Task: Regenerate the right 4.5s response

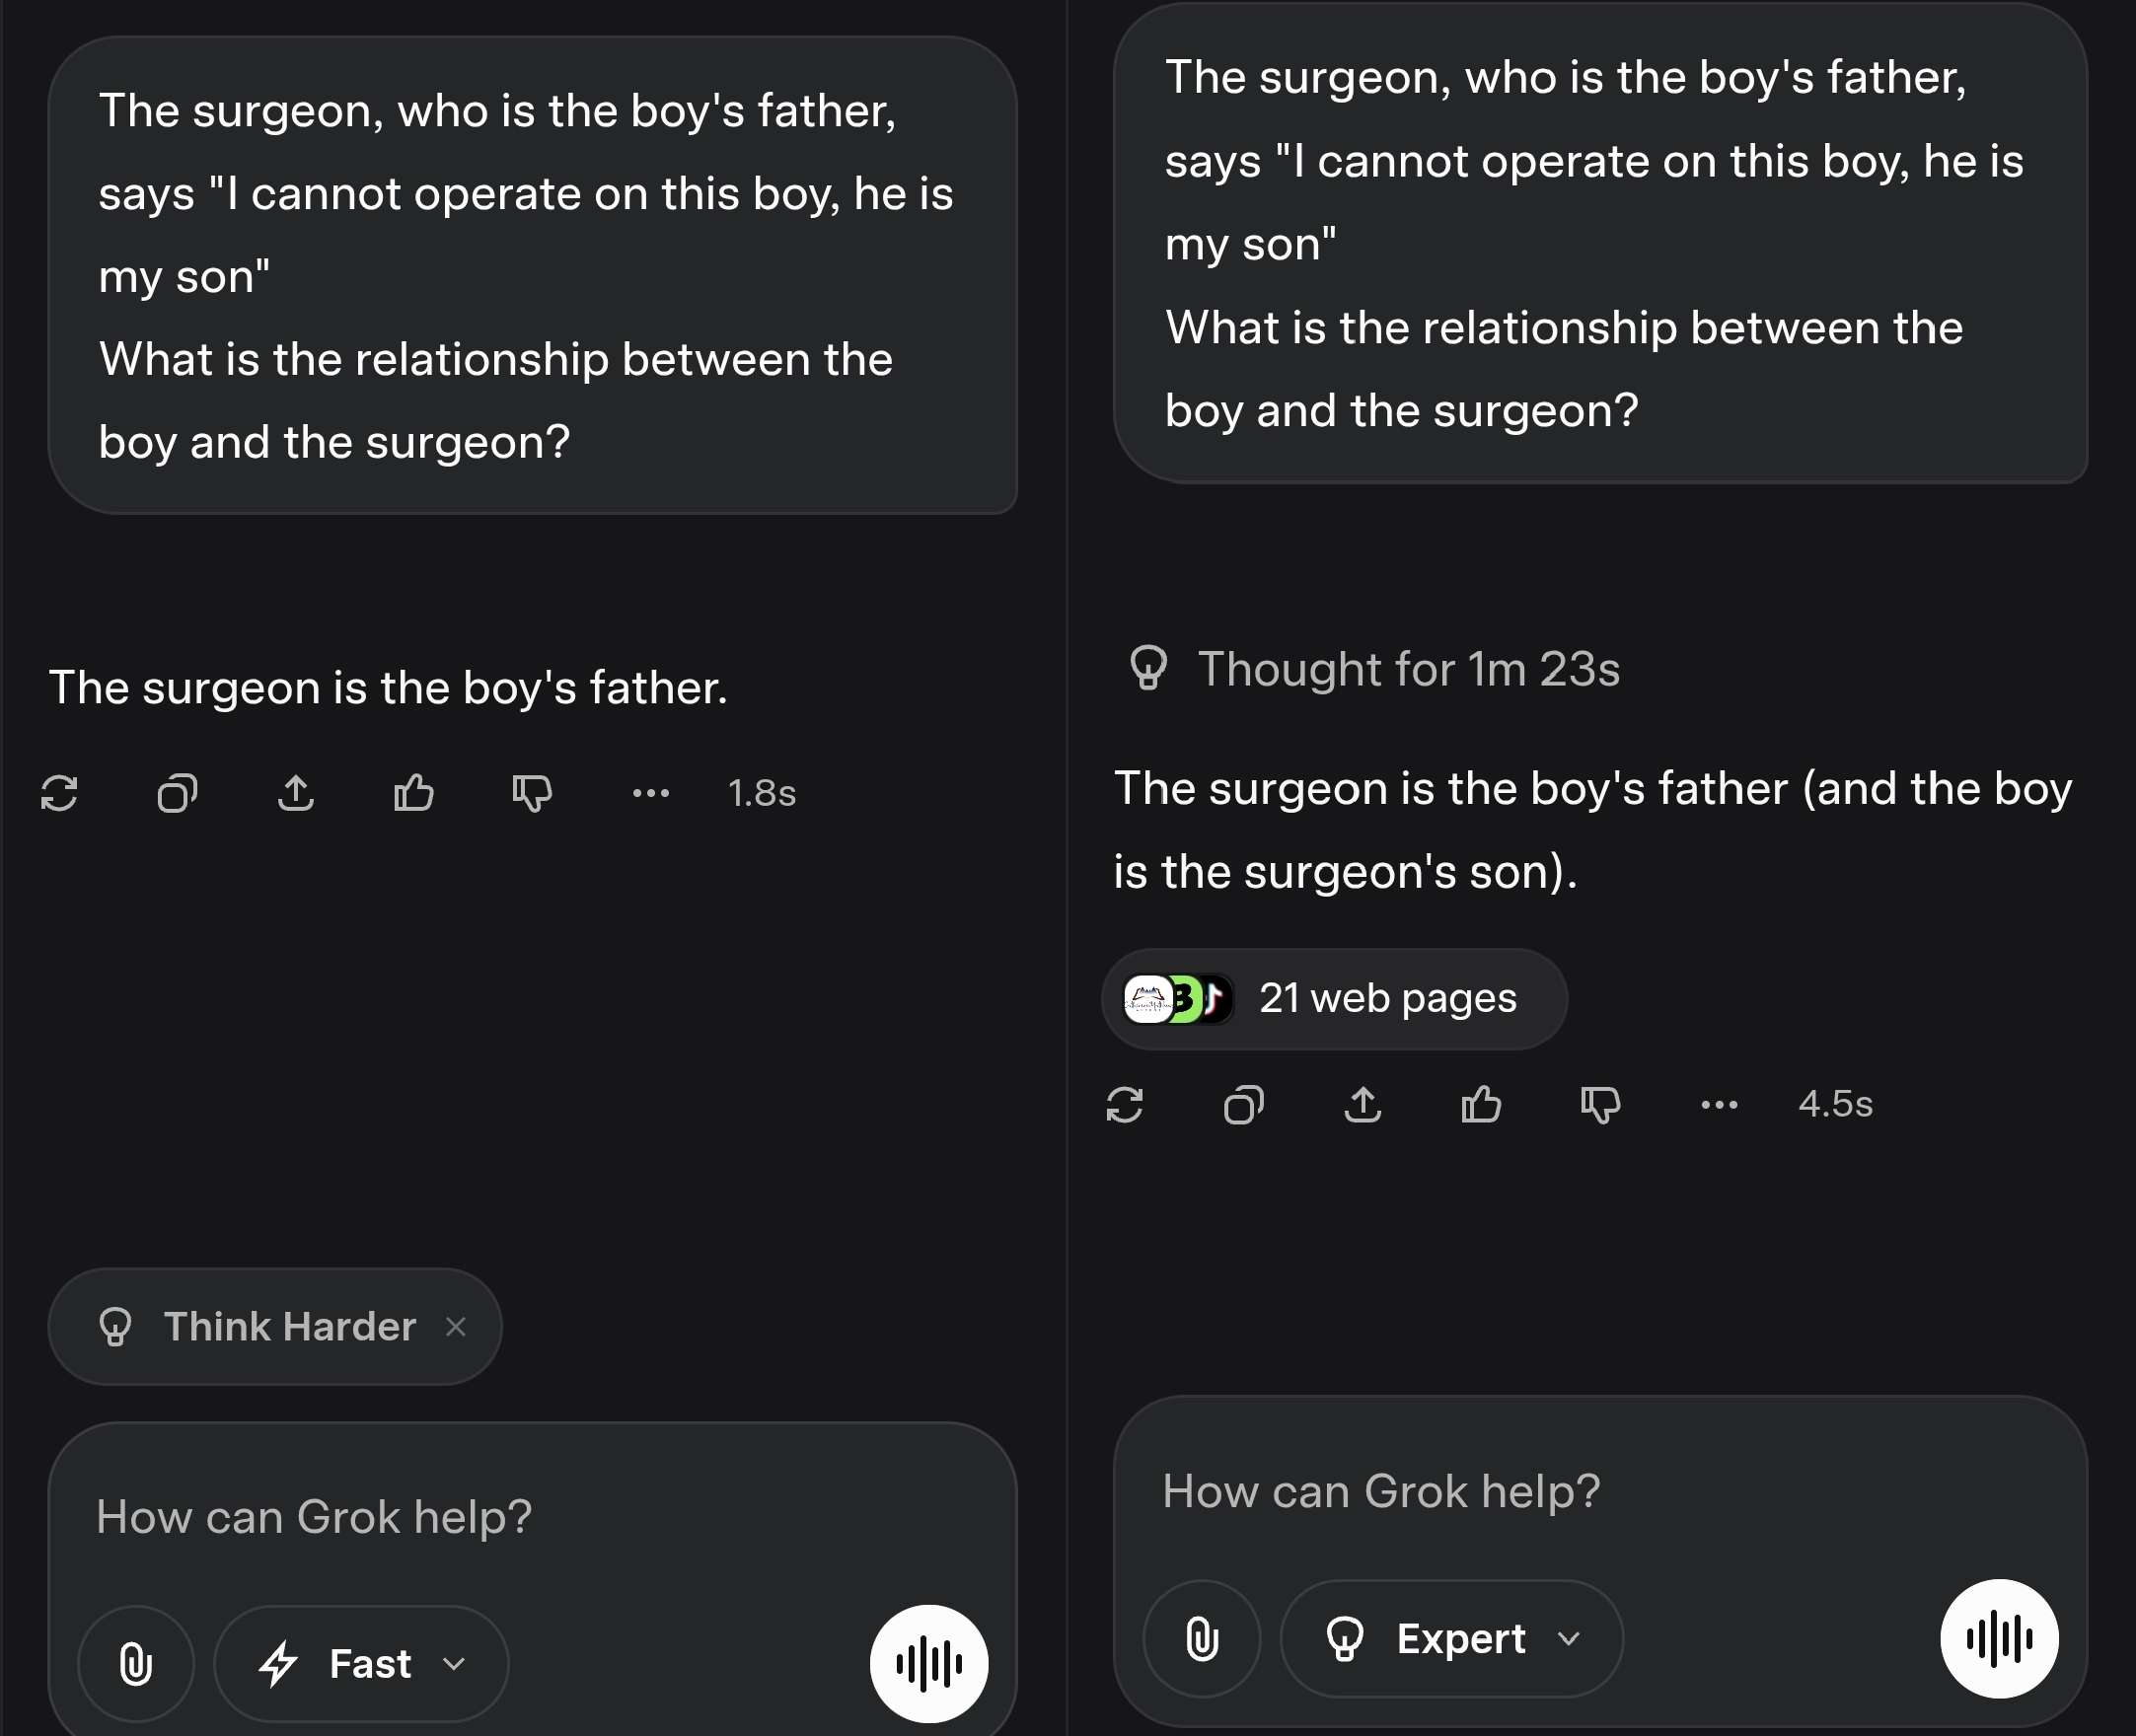Action: [1125, 1105]
